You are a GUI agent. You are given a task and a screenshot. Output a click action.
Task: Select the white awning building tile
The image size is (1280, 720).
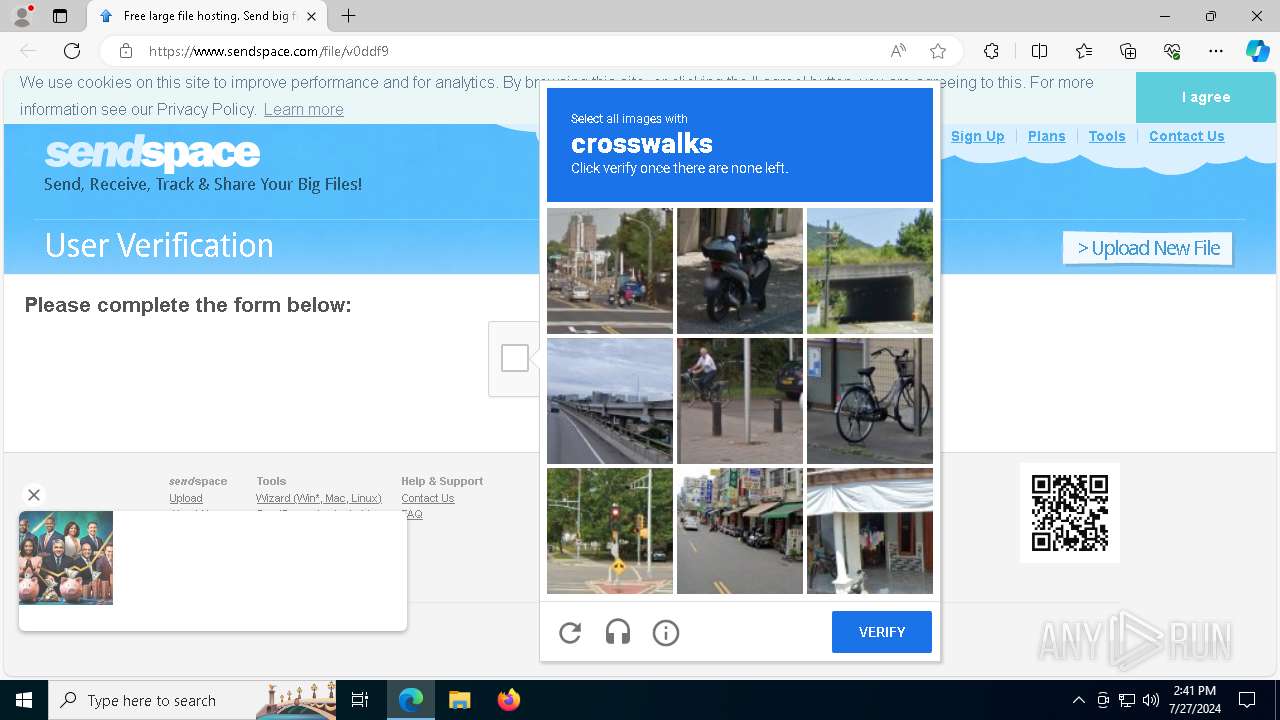(870, 531)
